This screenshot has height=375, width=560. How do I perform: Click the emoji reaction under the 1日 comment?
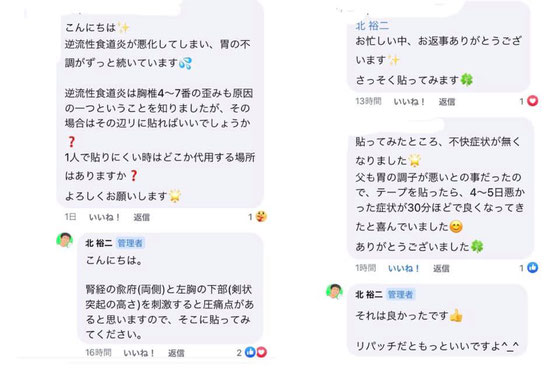click(261, 216)
